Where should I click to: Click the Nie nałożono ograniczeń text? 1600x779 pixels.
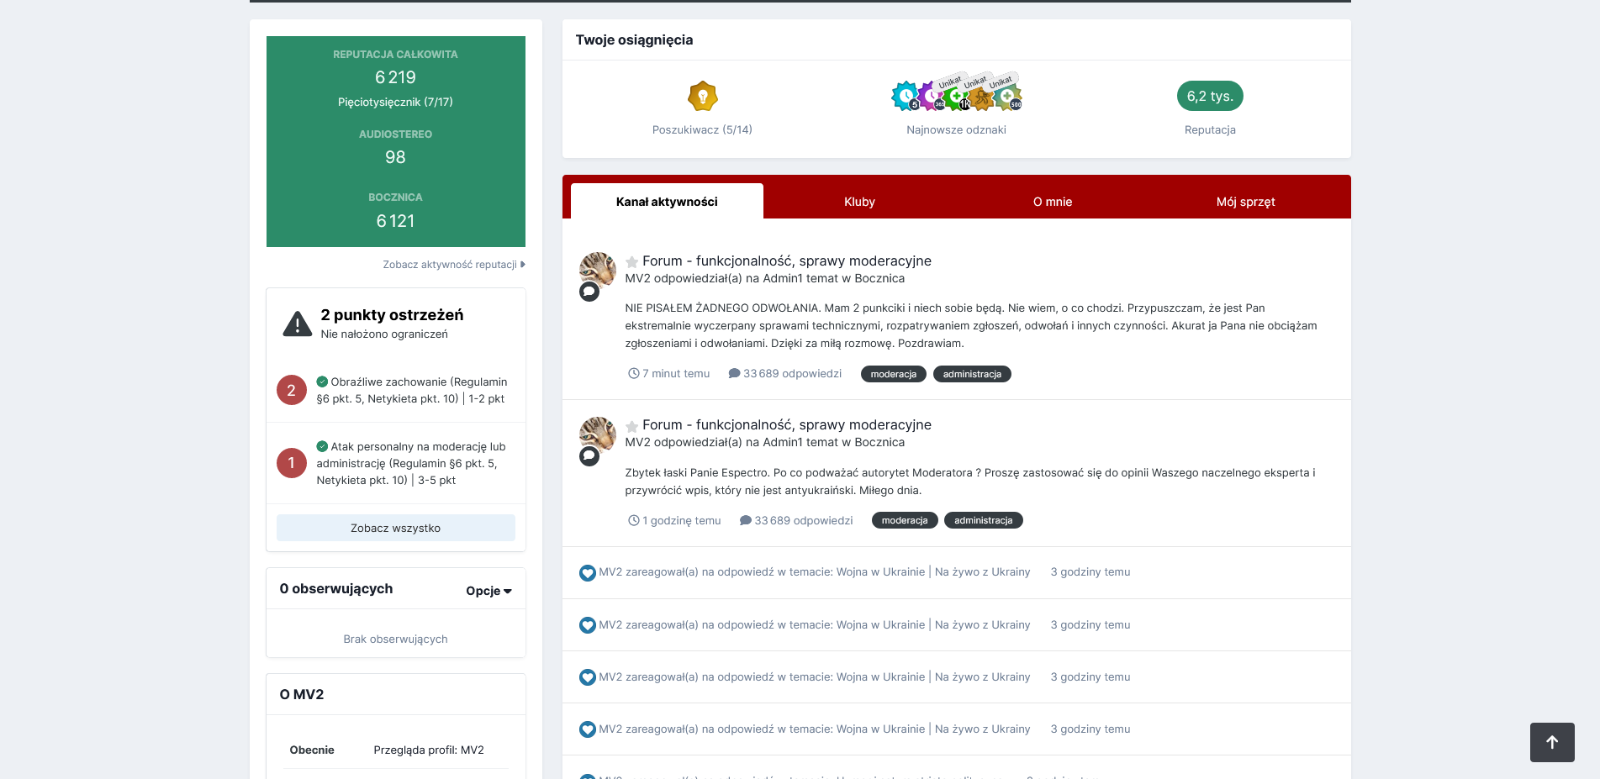[x=384, y=334]
